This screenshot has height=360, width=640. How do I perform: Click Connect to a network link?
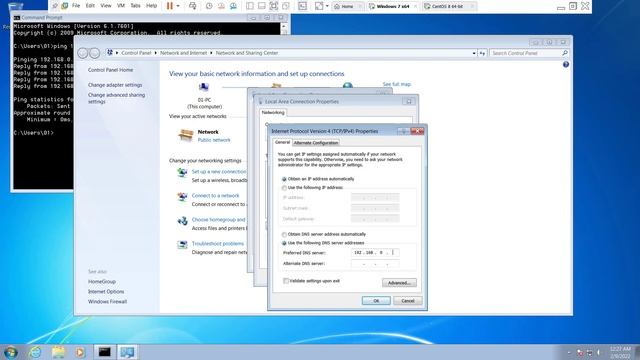point(216,196)
